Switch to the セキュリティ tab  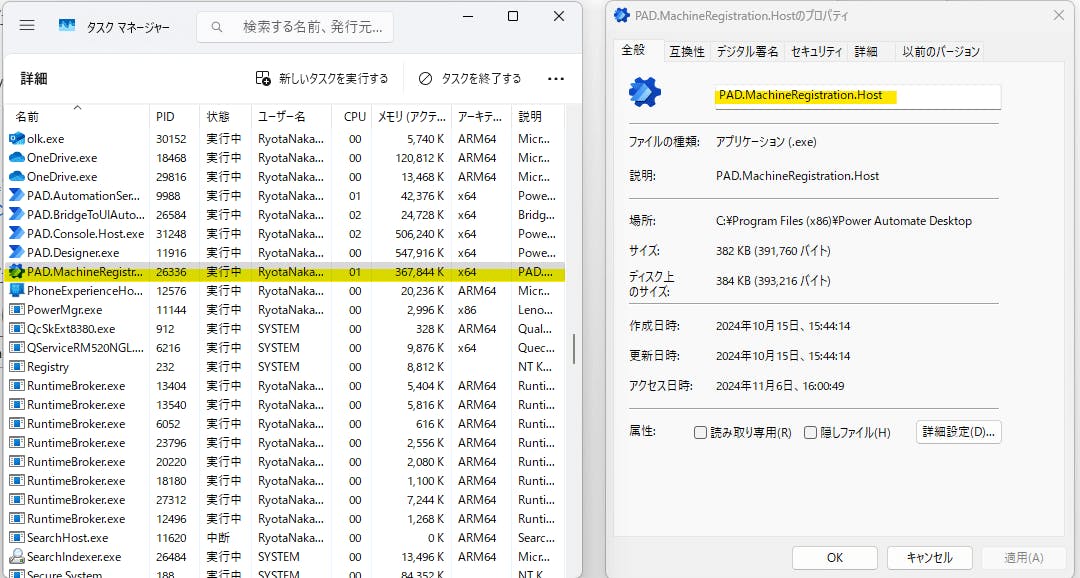coord(816,52)
